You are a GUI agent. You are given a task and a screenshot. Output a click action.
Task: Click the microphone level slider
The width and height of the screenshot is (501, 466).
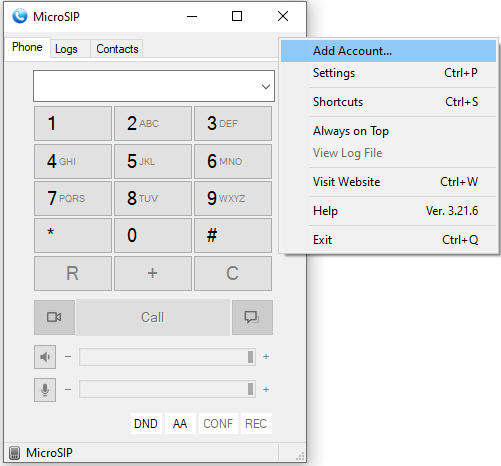click(167, 389)
